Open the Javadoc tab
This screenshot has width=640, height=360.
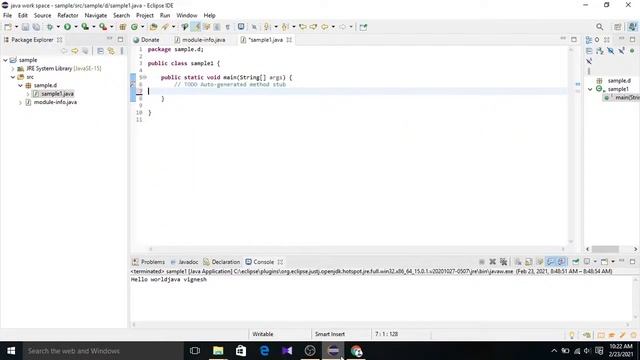(184, 262)
